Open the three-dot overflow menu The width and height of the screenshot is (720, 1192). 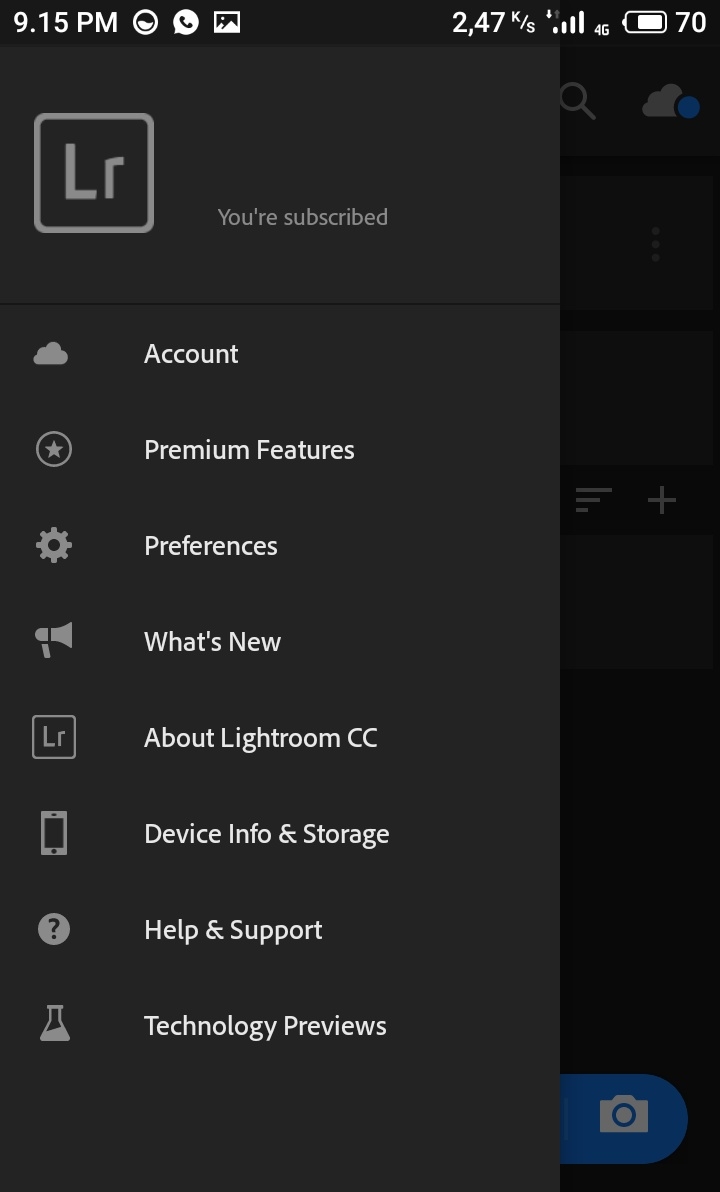(x=655, y=244)
